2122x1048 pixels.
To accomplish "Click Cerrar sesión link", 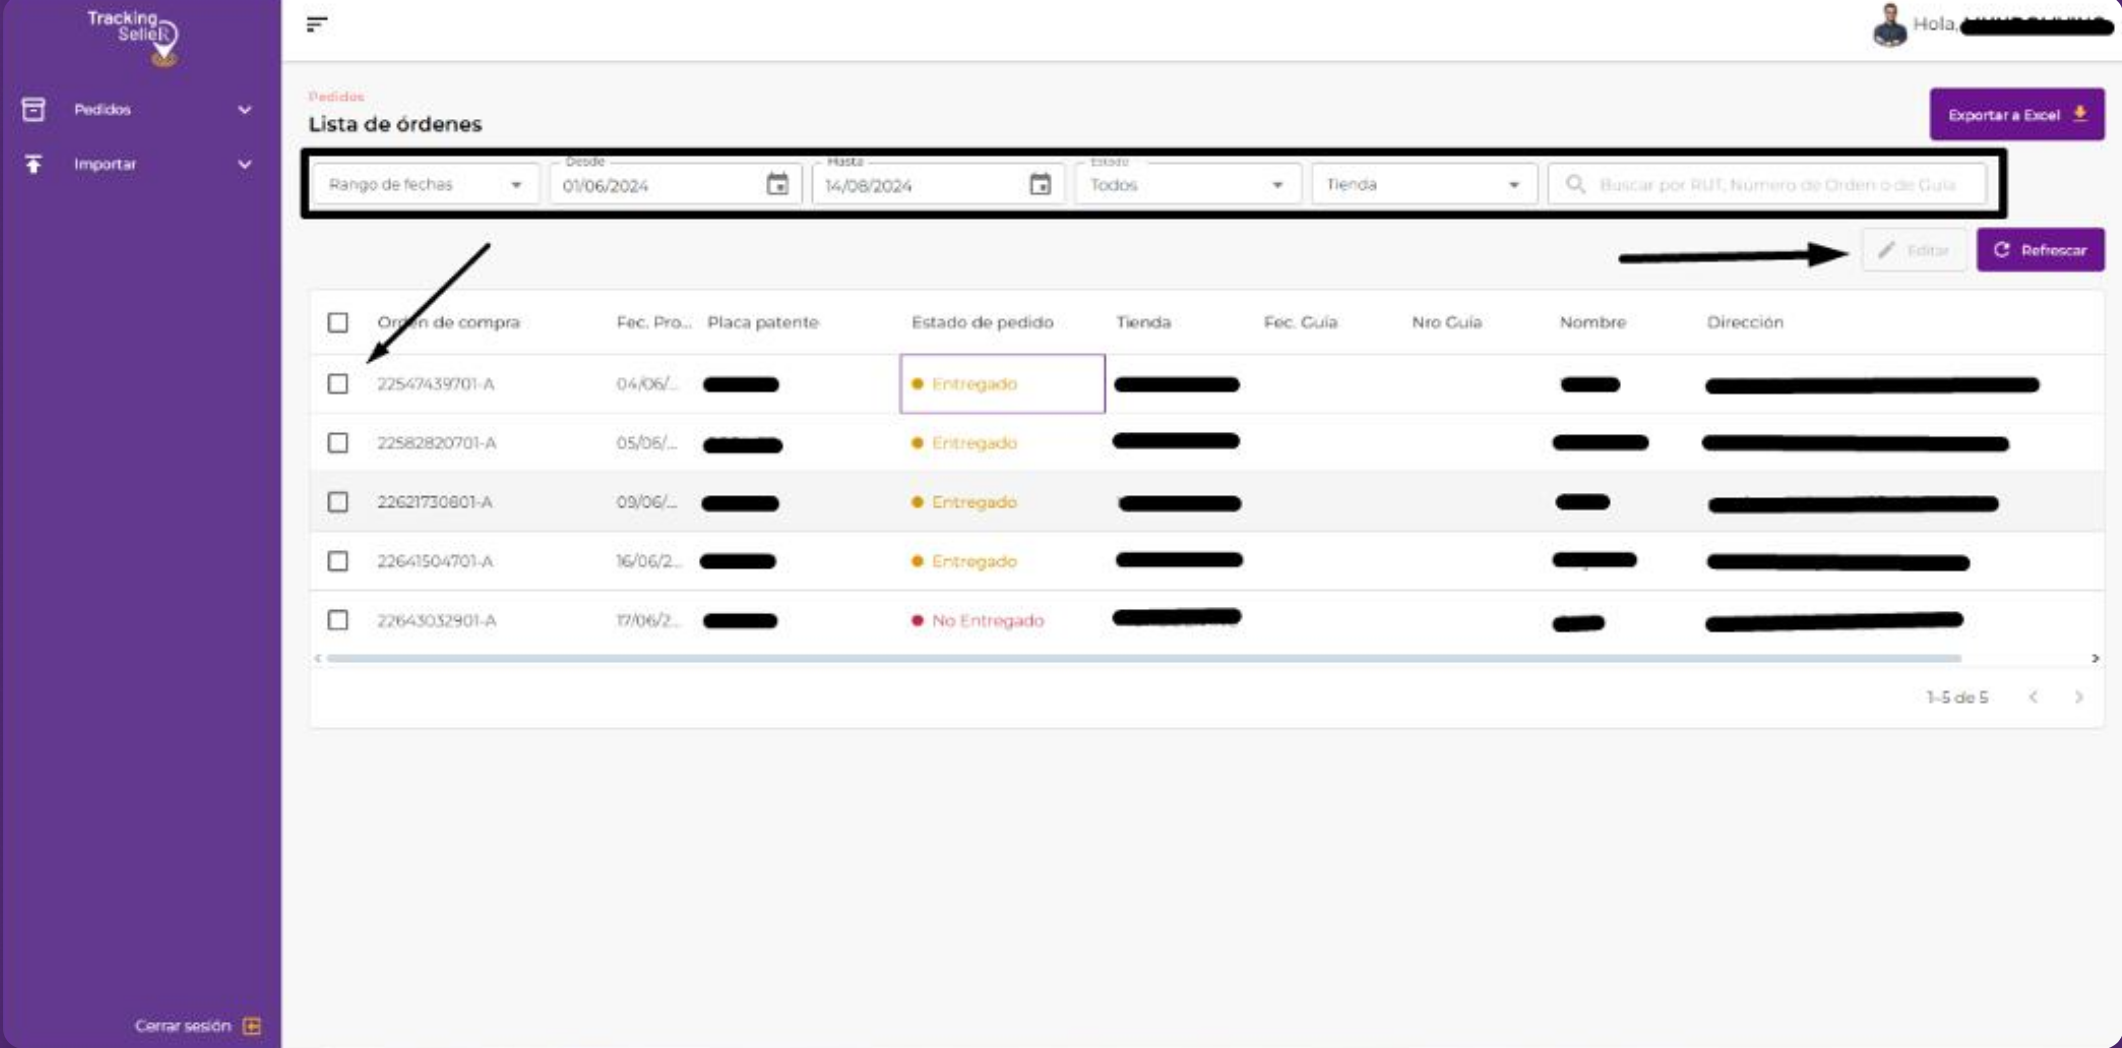I will 183,1026.
